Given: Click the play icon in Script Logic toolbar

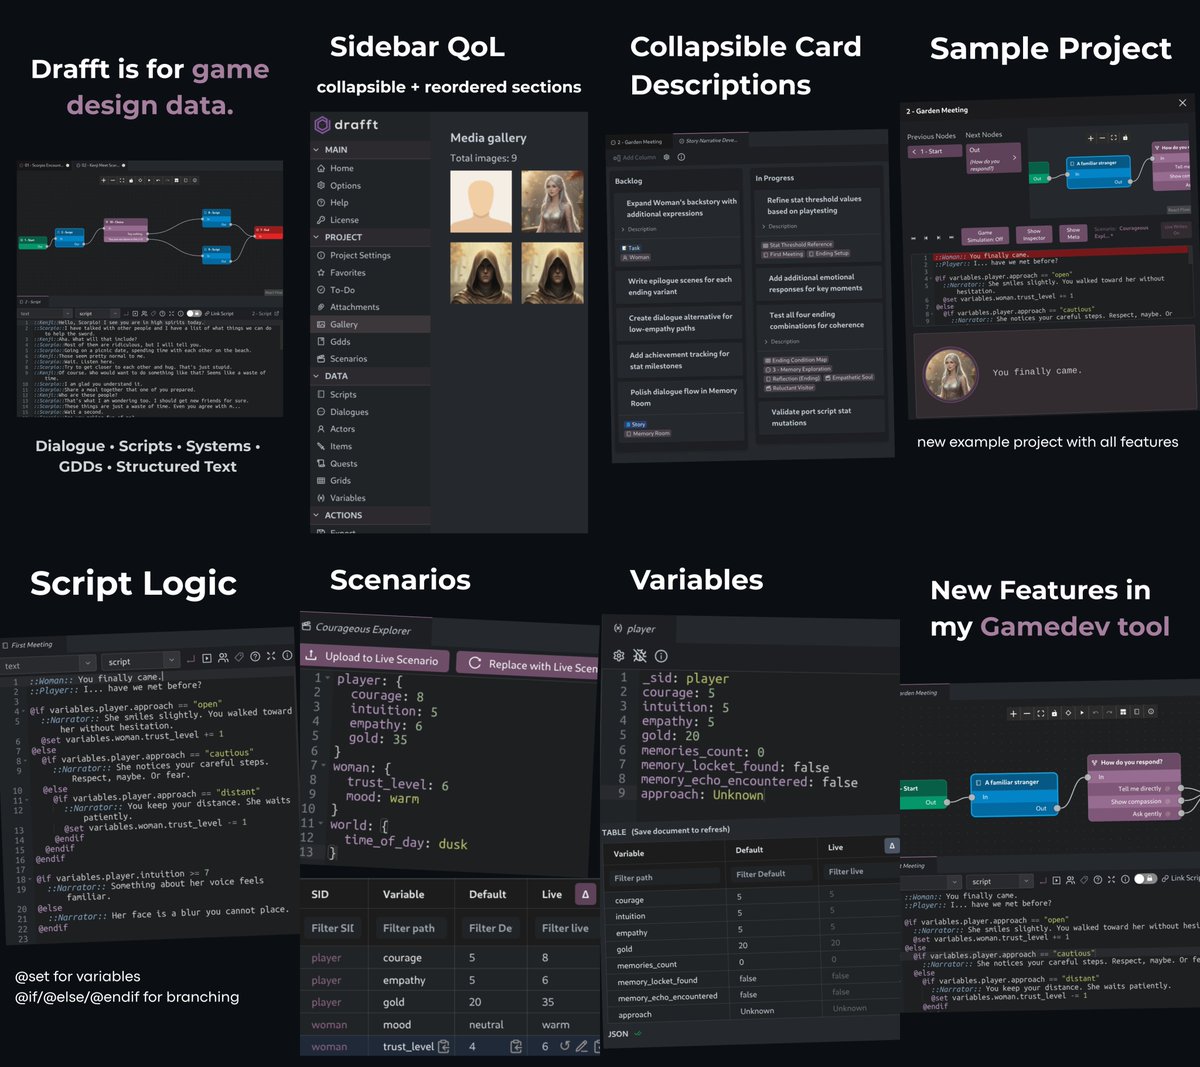Looking at the screenshot, I should (x=207, y=658).
